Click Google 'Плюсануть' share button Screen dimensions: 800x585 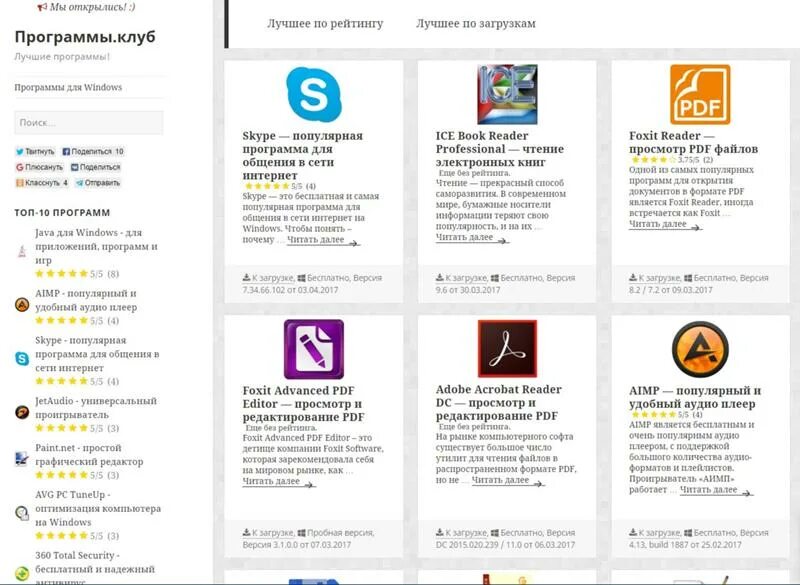(x=39, y=167)
